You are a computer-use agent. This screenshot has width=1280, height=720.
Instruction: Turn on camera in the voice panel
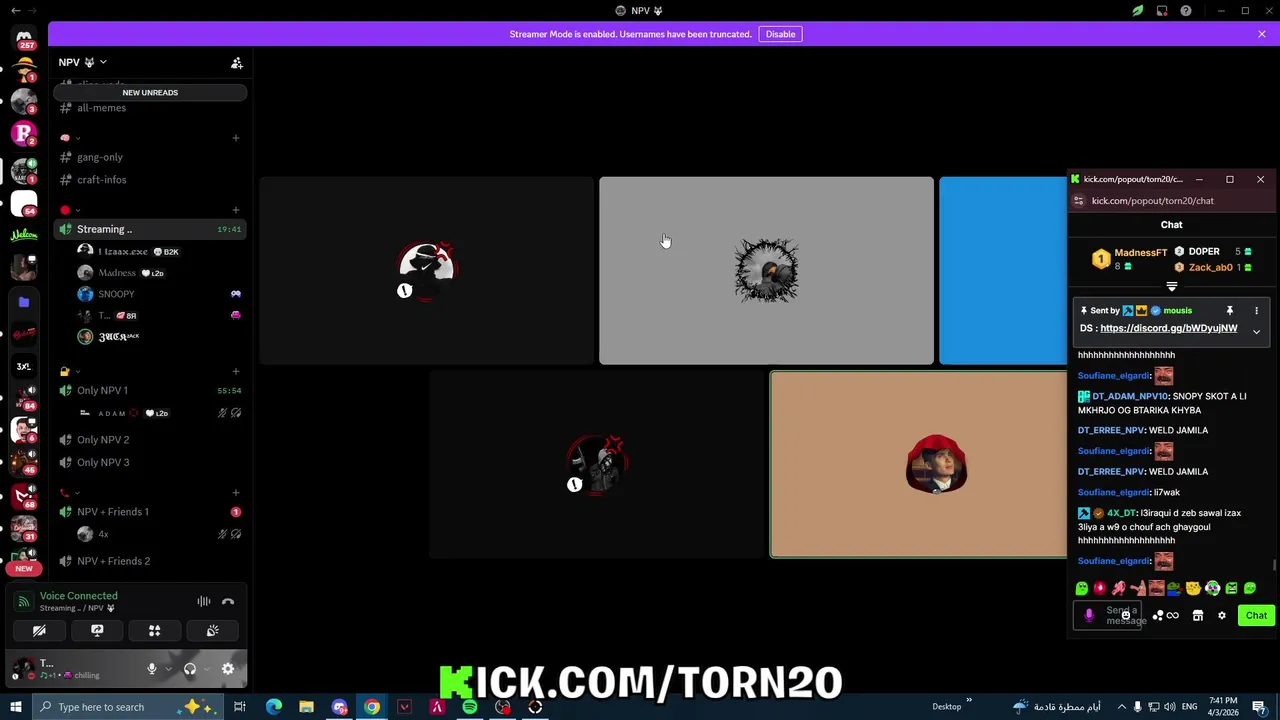coord(39,631)
